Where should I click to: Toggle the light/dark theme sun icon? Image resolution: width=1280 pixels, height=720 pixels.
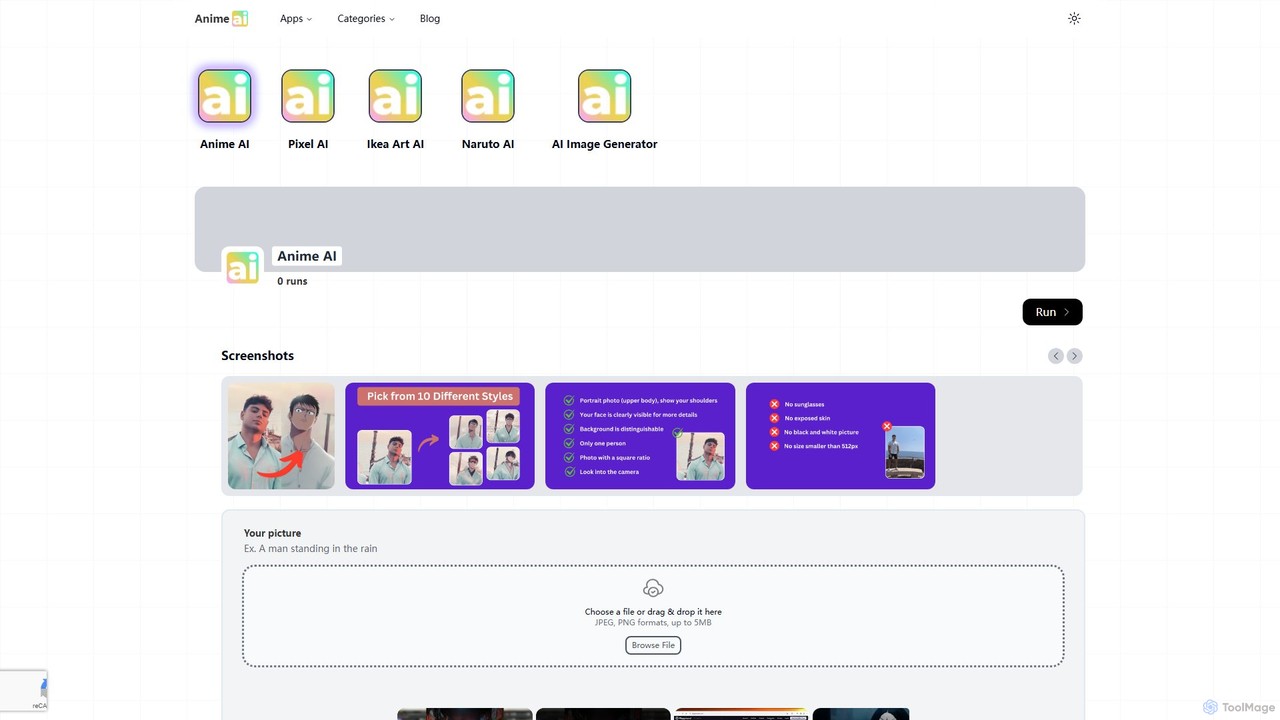[1074, 18]
